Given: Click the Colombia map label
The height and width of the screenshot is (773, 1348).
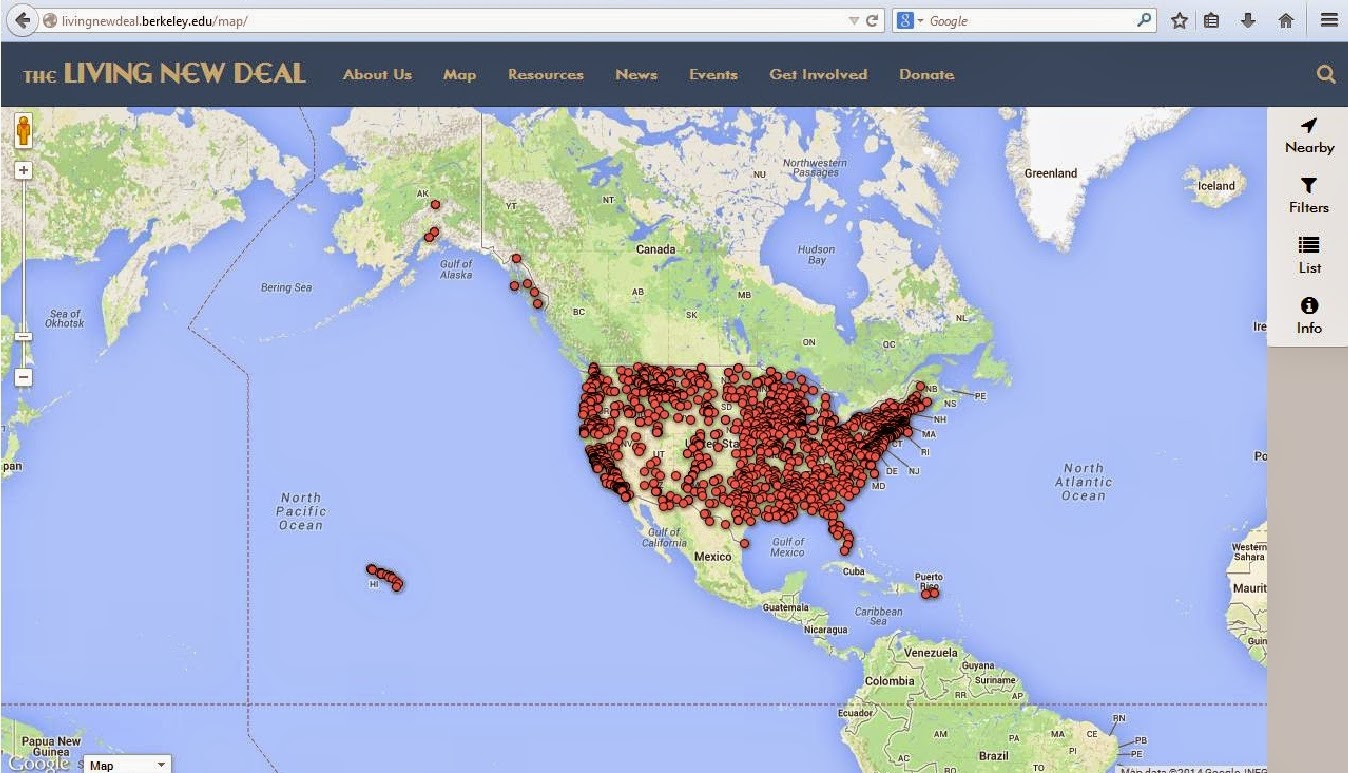Looking at the screenshot, I should pyautogui.click(x=889, y=681).
